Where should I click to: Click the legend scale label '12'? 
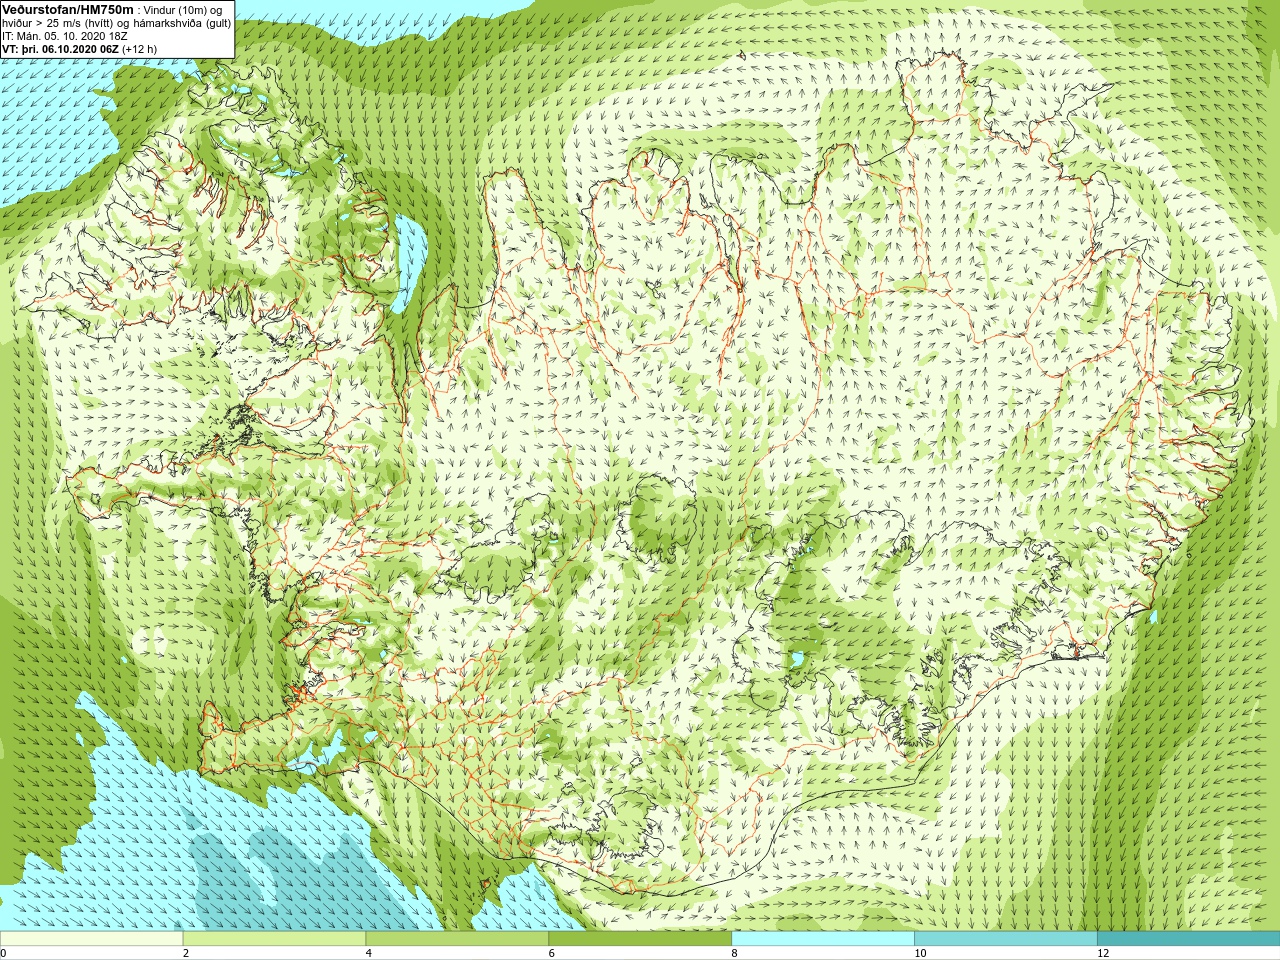pos(1103,953)
